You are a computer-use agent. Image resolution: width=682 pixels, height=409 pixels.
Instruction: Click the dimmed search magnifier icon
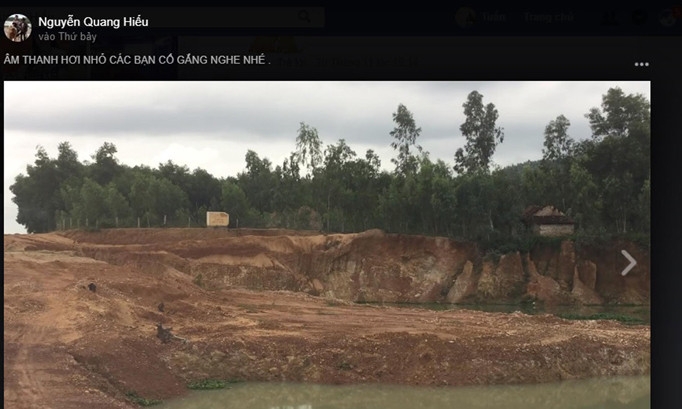(x=305, y=17)
